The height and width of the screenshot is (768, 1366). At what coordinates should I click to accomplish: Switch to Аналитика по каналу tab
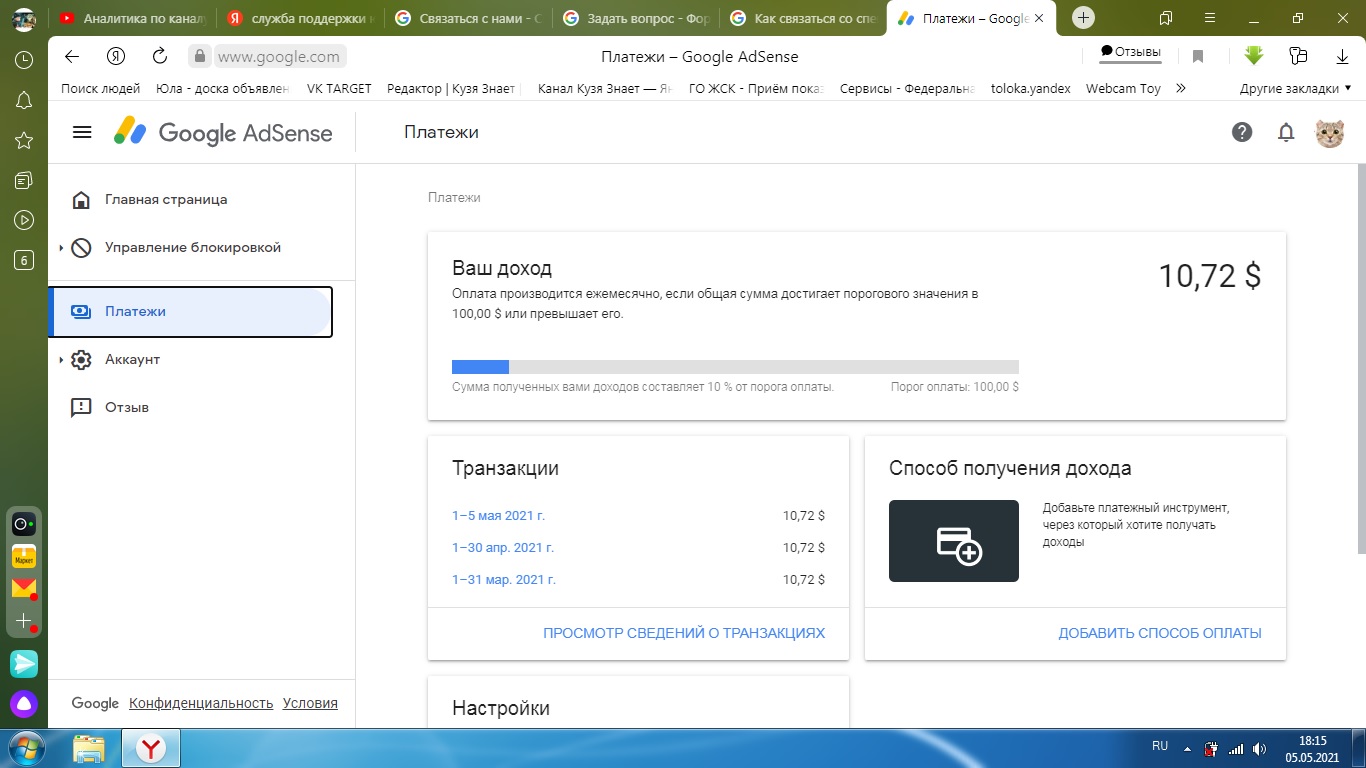[x=132, y=18]
